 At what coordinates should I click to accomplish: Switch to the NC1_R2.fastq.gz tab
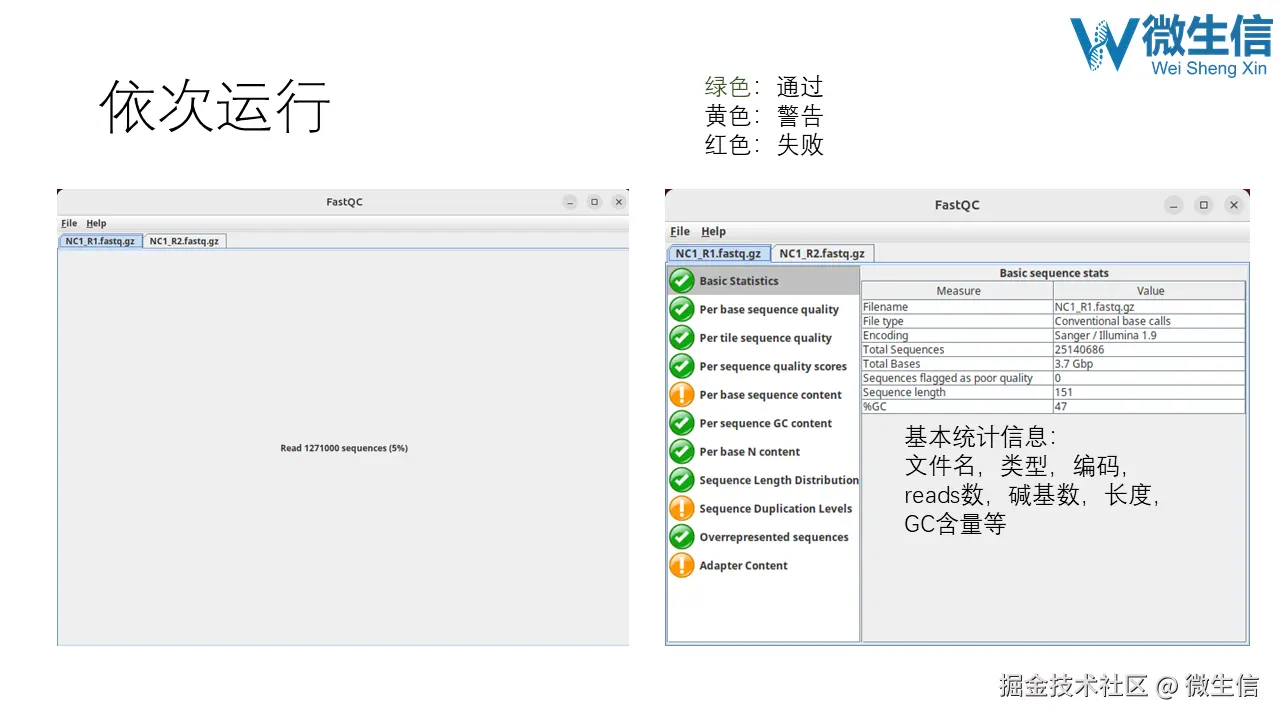(185, 240)
